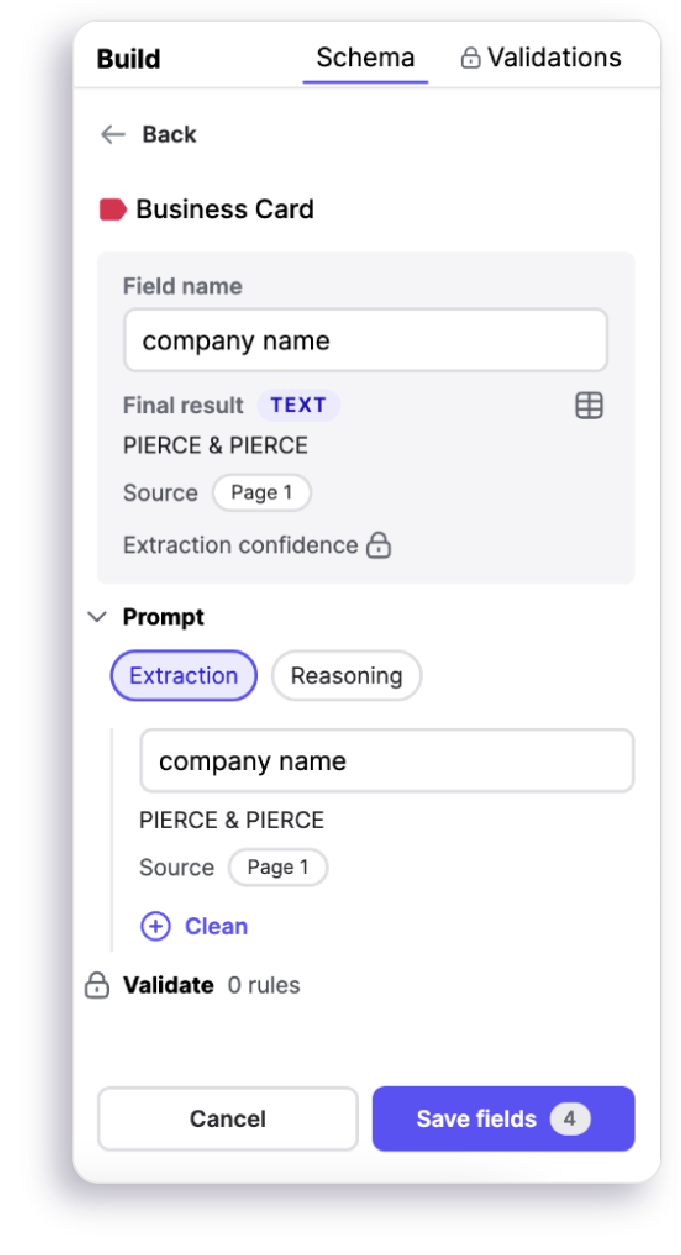Click the lock icon on Validations tab
This screenshot has height=1255, width=681.
(470, 58)
